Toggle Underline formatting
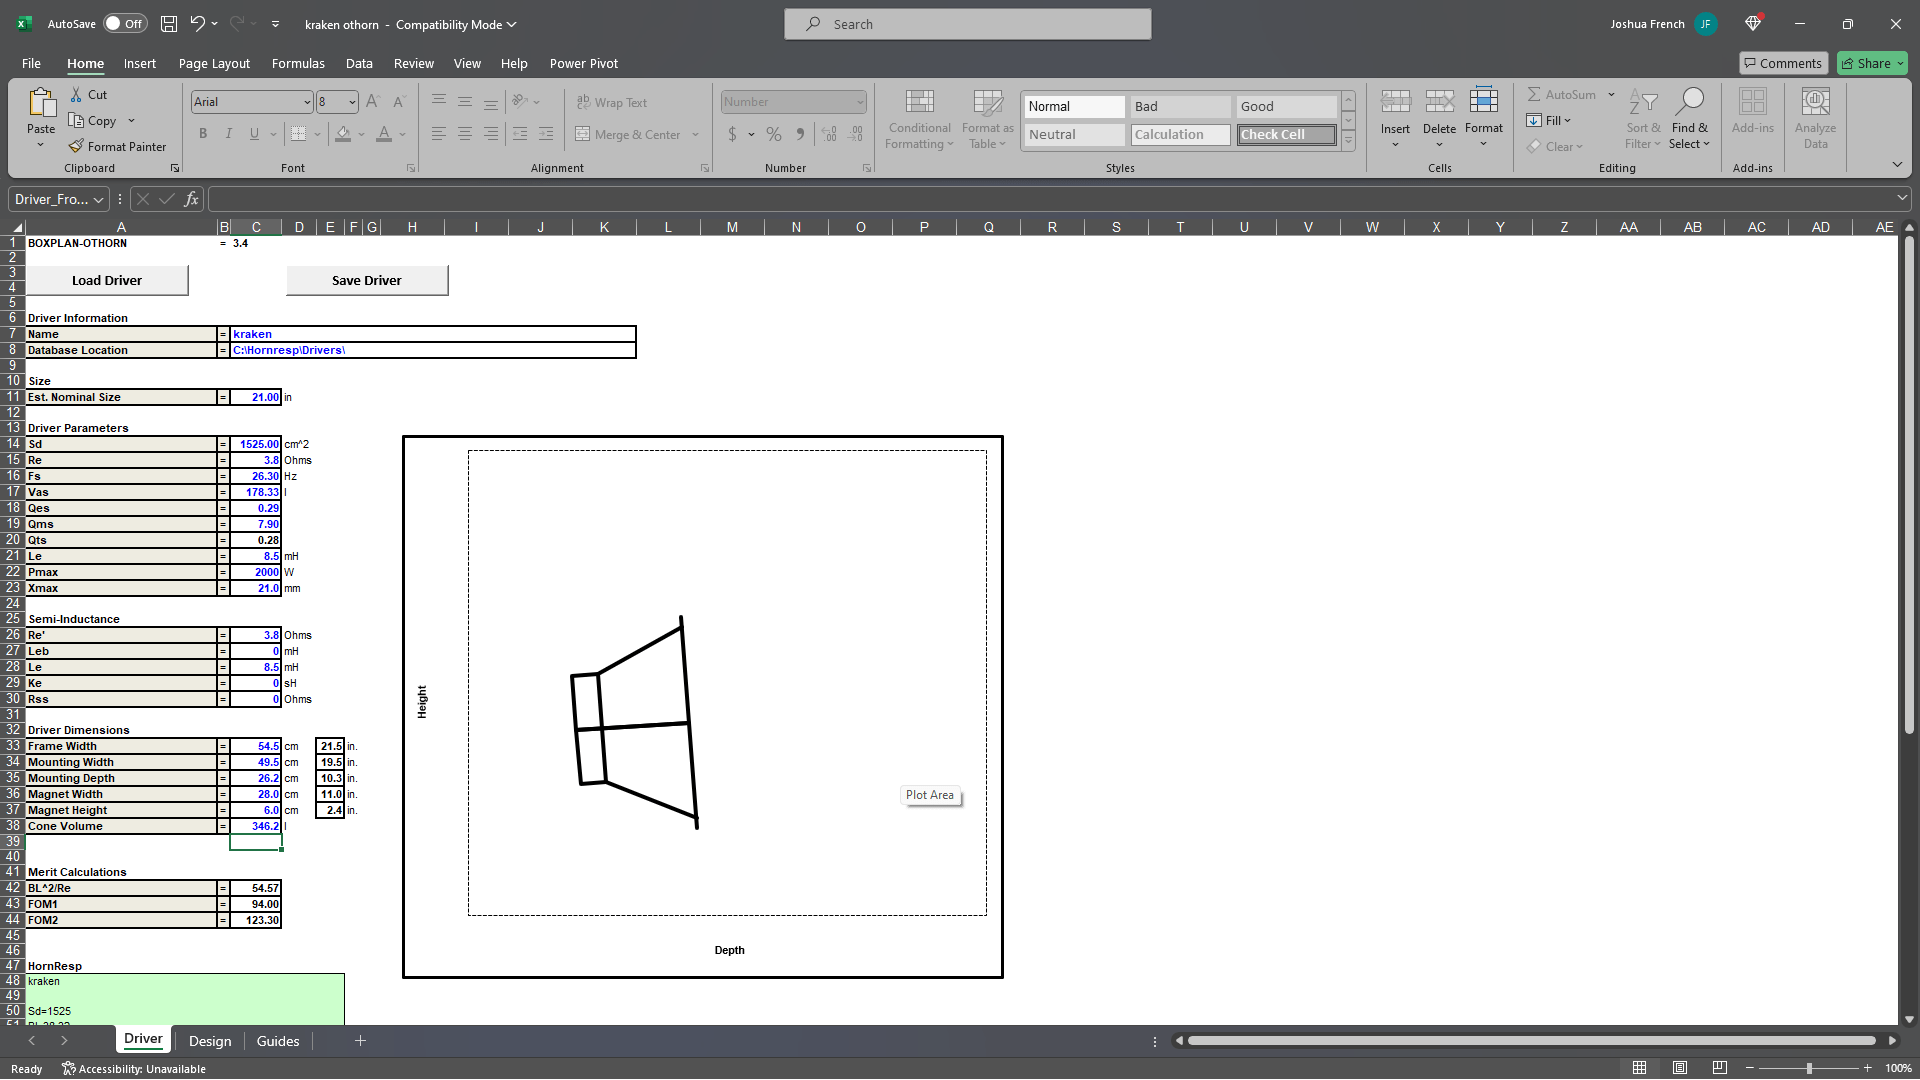The image size is (1920, 1080). pyautogui.click(x=254, y=134)
